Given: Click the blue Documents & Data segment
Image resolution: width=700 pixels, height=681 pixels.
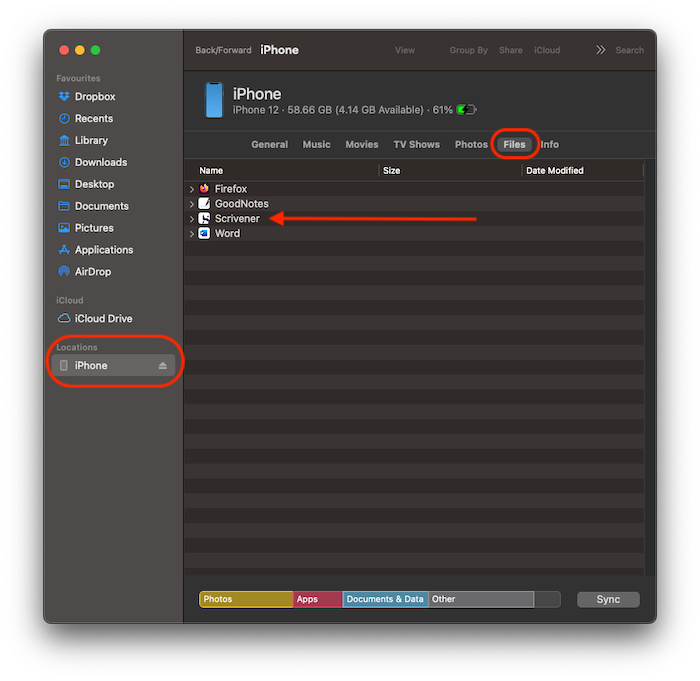Looking at the screenshot, I should tap(385, 599).
